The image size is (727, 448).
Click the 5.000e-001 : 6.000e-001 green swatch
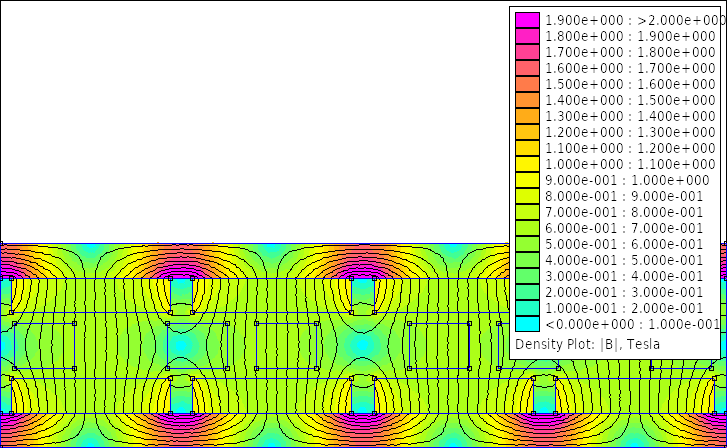click(527, 244)
